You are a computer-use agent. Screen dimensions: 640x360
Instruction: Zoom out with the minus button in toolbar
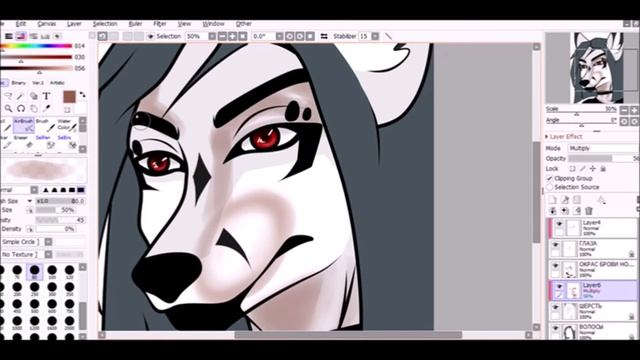pos(222,36)
